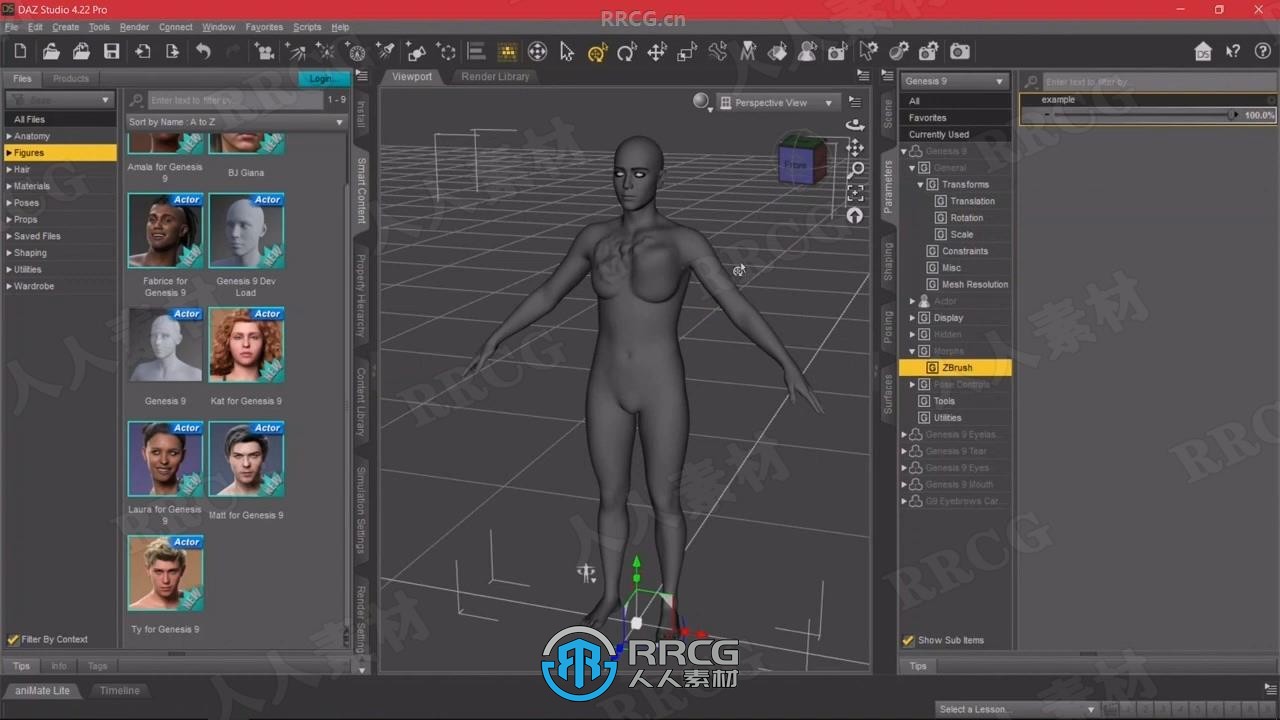Open the Render menu
Image resolution: width=1280 pixels, height=720 pixels.
pos(134,27)
